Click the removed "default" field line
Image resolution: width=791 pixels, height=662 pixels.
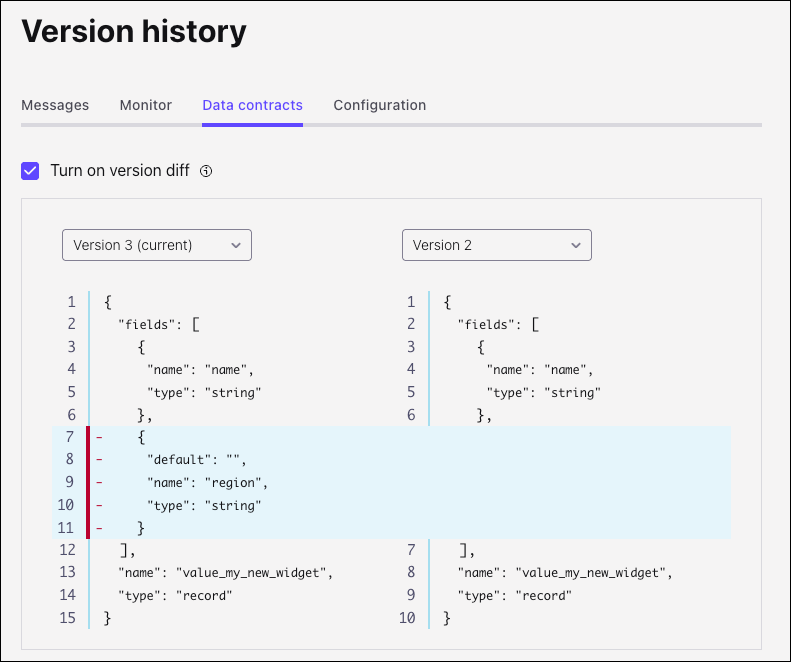pyautogui.click(x=196, y=460)
